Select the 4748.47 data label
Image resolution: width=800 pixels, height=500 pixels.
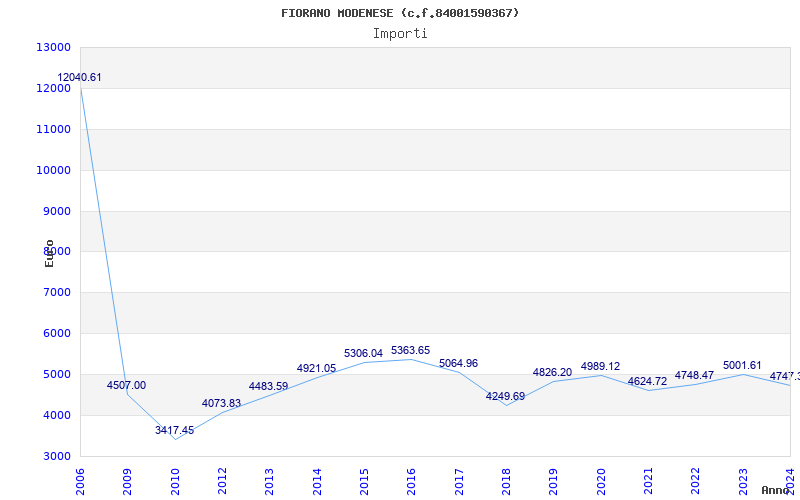coord(694,375)
